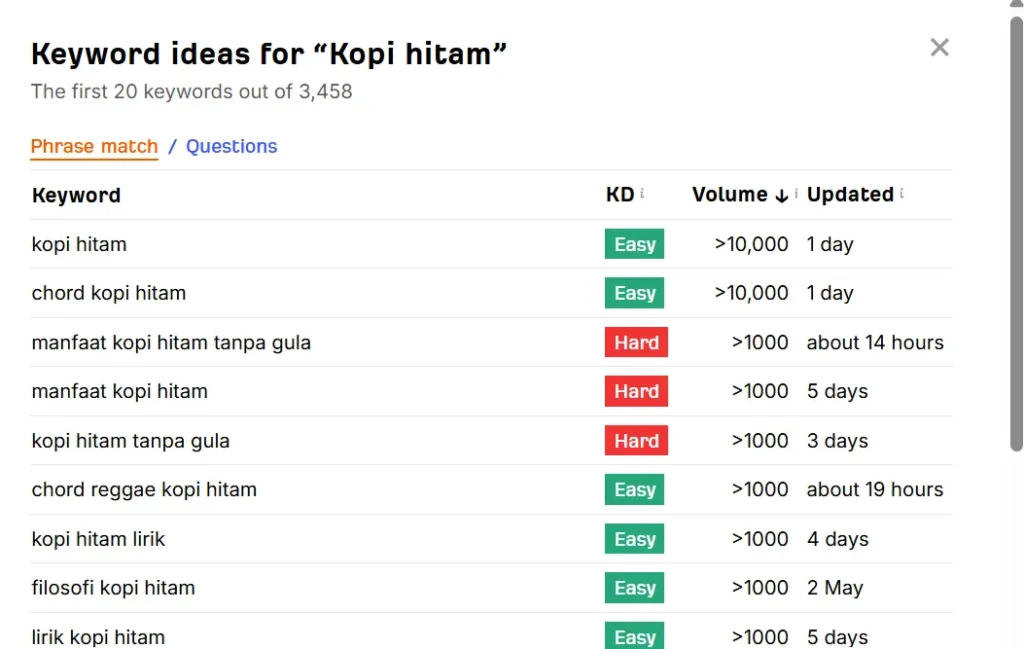The width and height of the screenshot is (1024, 649).
Task: Click Easy badge for 'kopi hitam lirik'
Action: (634, 539)
